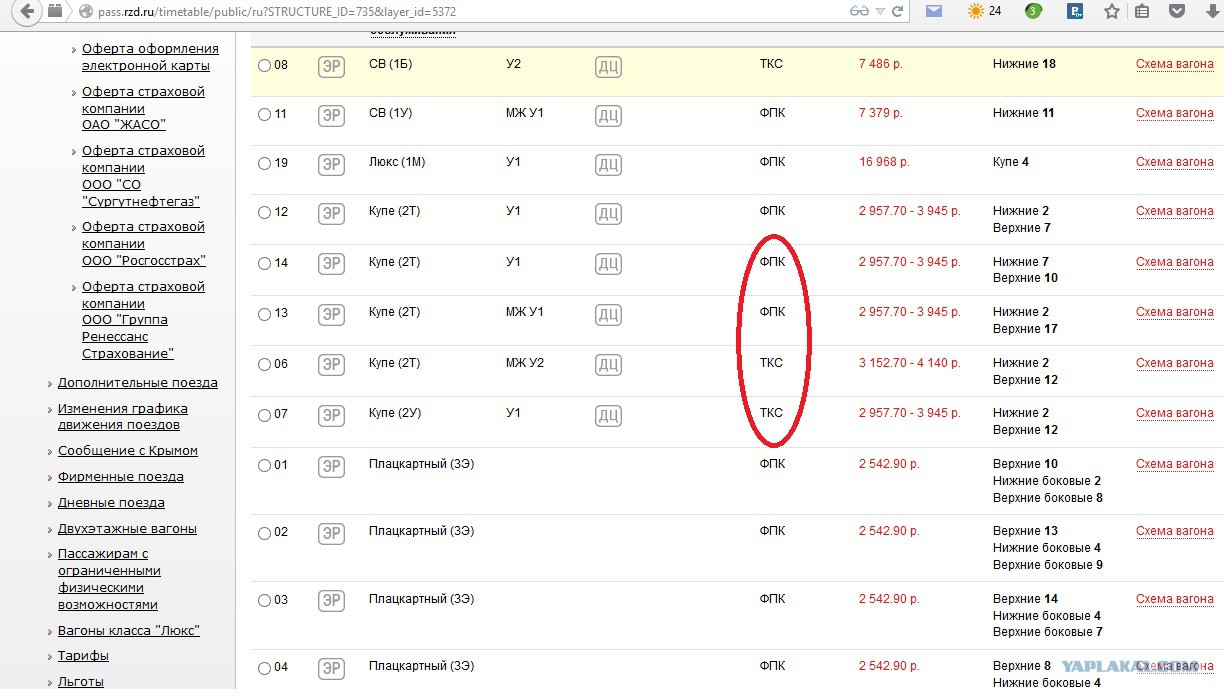Click the folder icon next to the back arrow
1224x696 pixels.
(x=55, y=12)
